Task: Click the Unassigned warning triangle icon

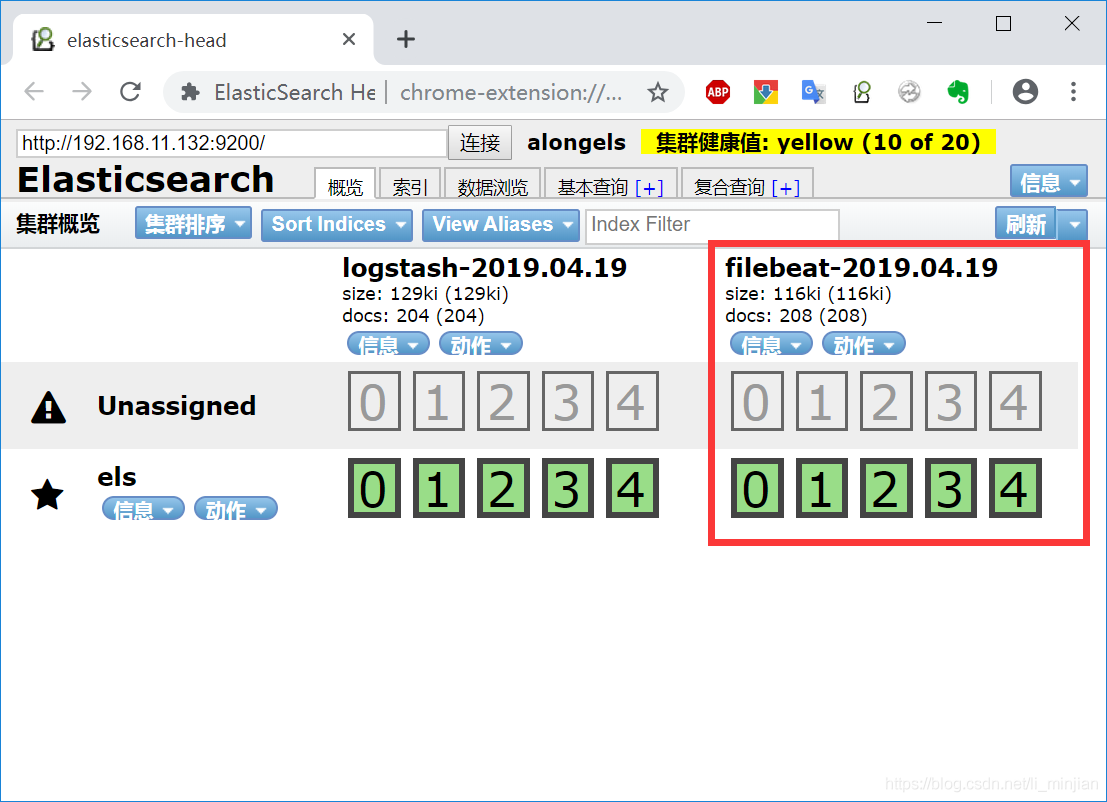Action: click(x=48, y=407)
